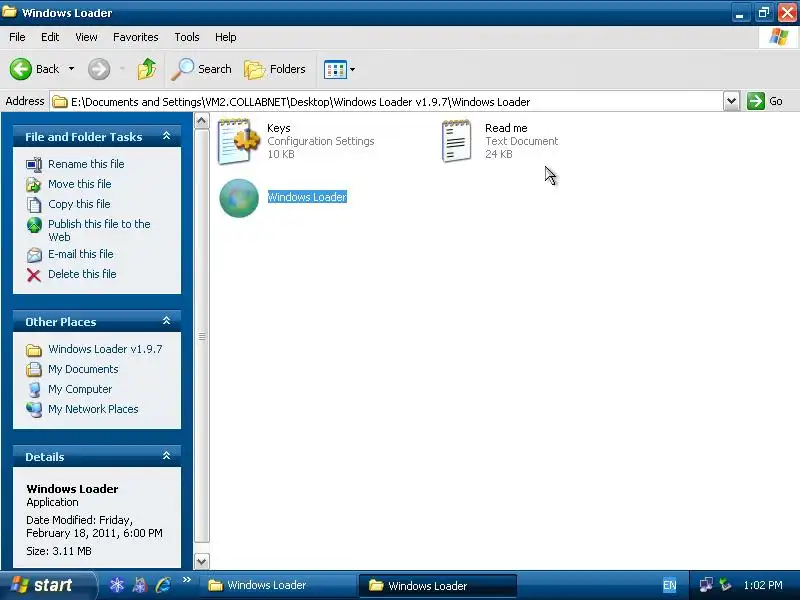Click the Rename this file icon

34,165
